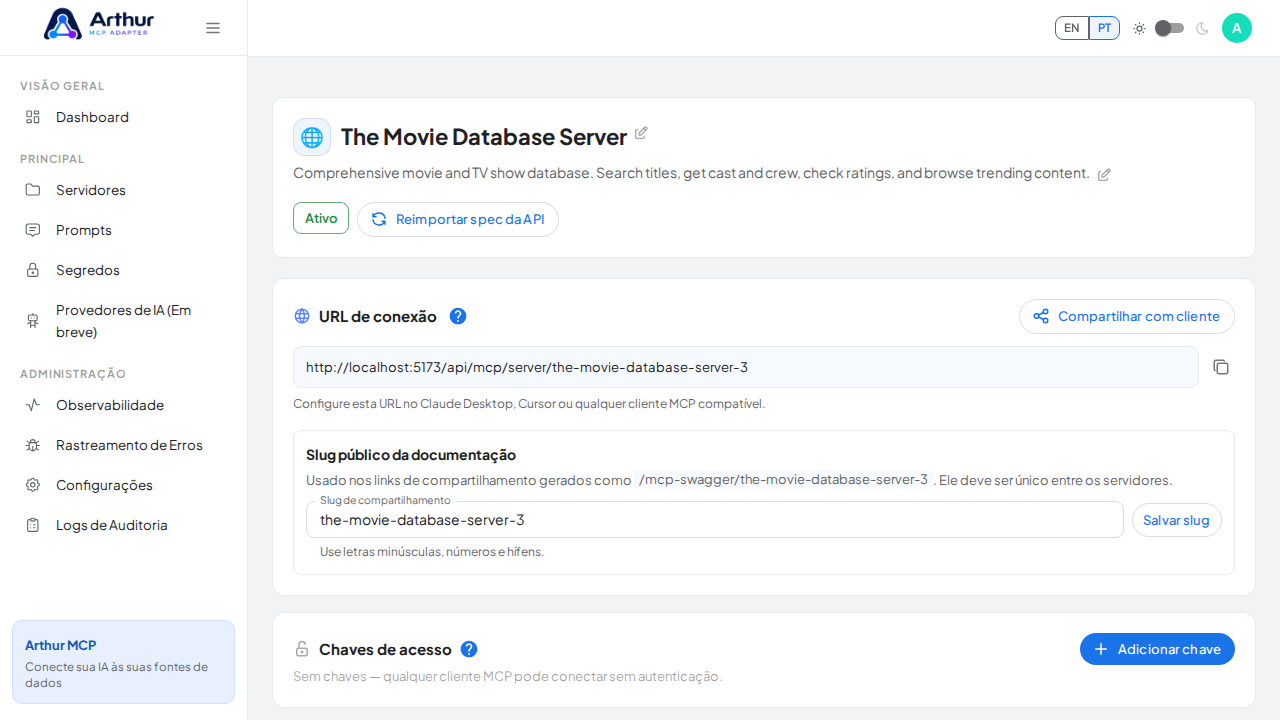
Task: Go to Configurações
Action: (x=123, y=485)
